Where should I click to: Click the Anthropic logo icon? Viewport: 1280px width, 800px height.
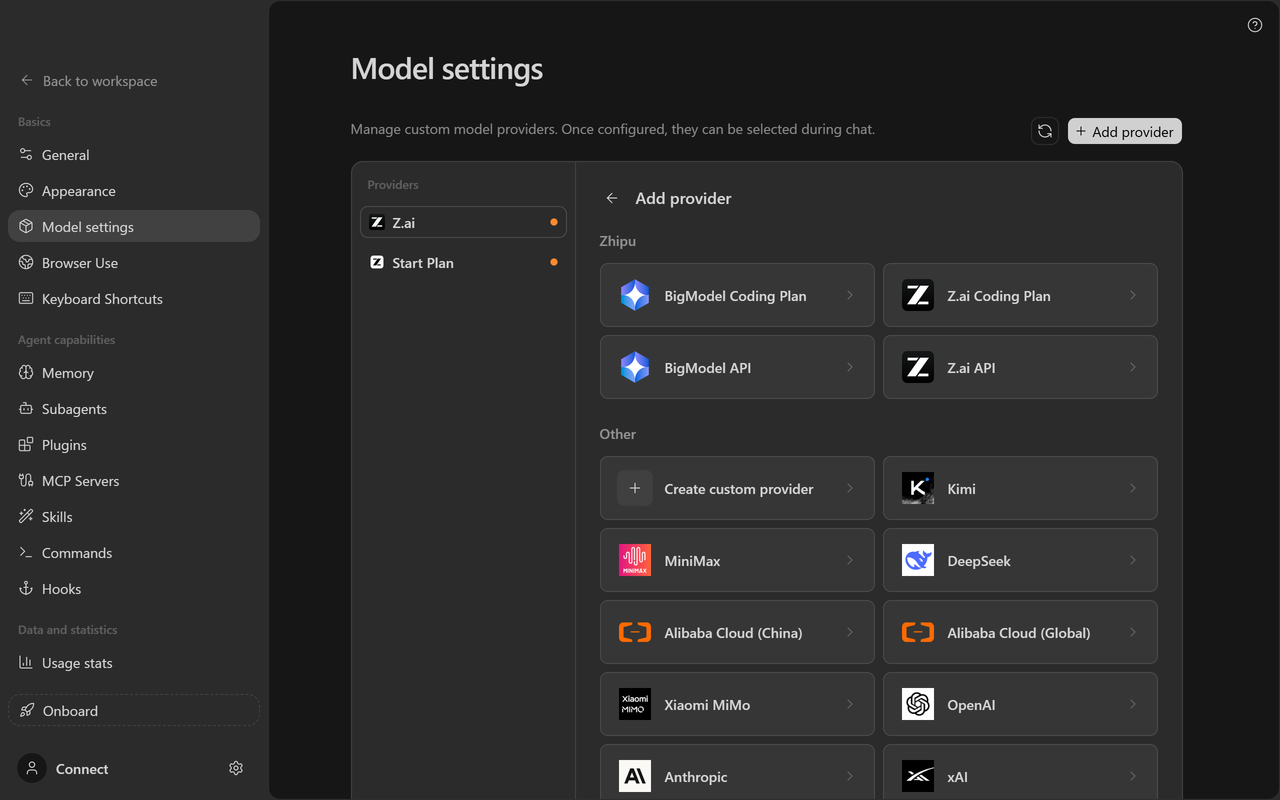coord(635,776)
